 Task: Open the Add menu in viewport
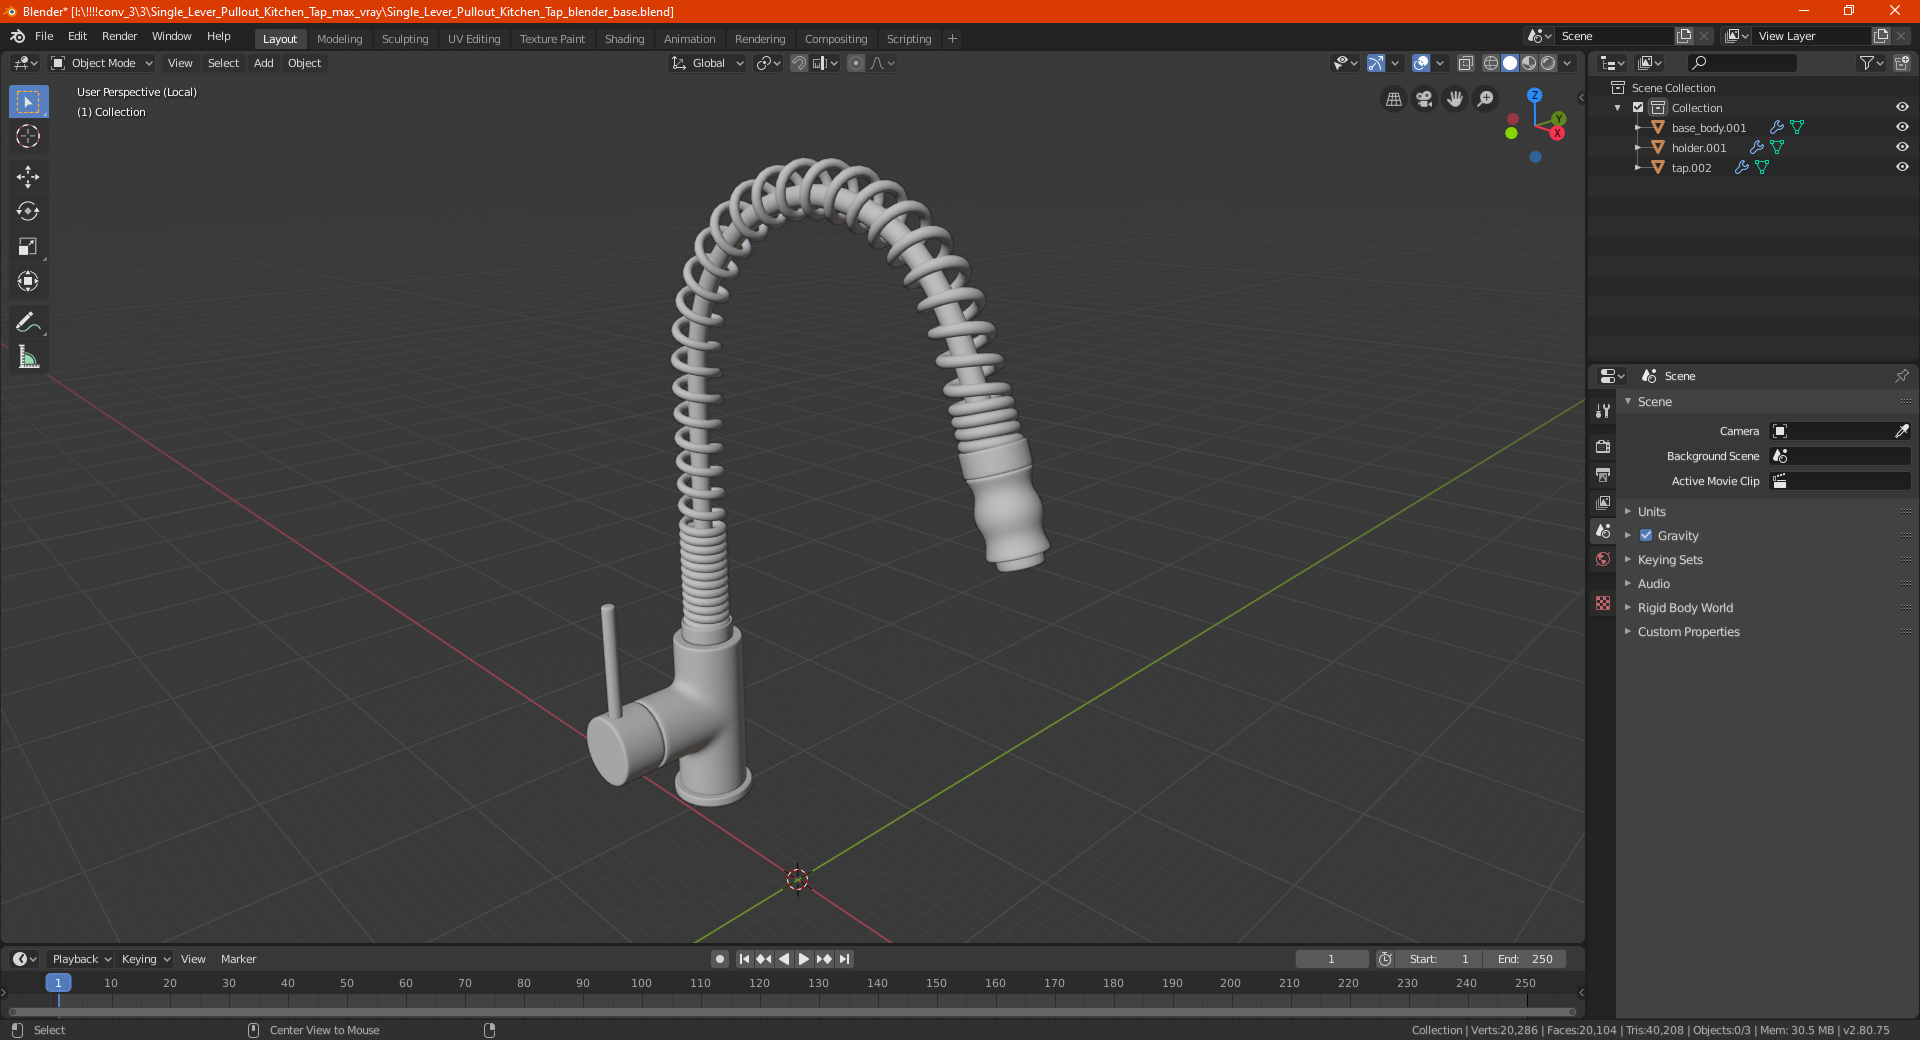point(263,63)
